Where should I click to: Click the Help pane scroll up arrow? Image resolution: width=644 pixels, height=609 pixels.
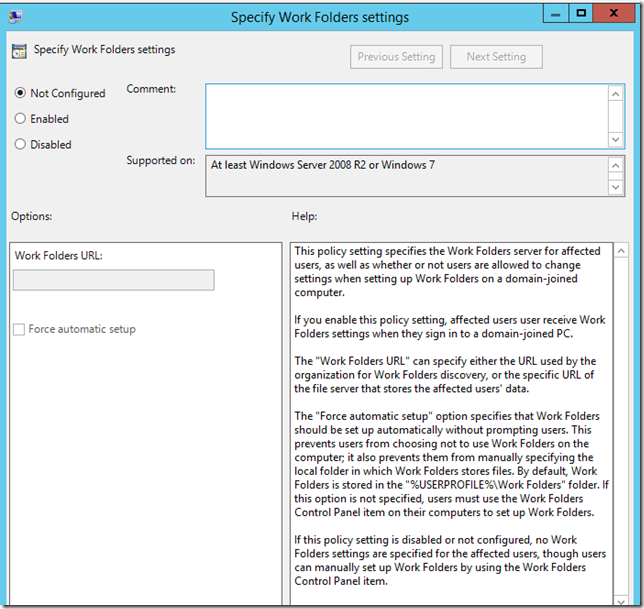click(621, 250)
